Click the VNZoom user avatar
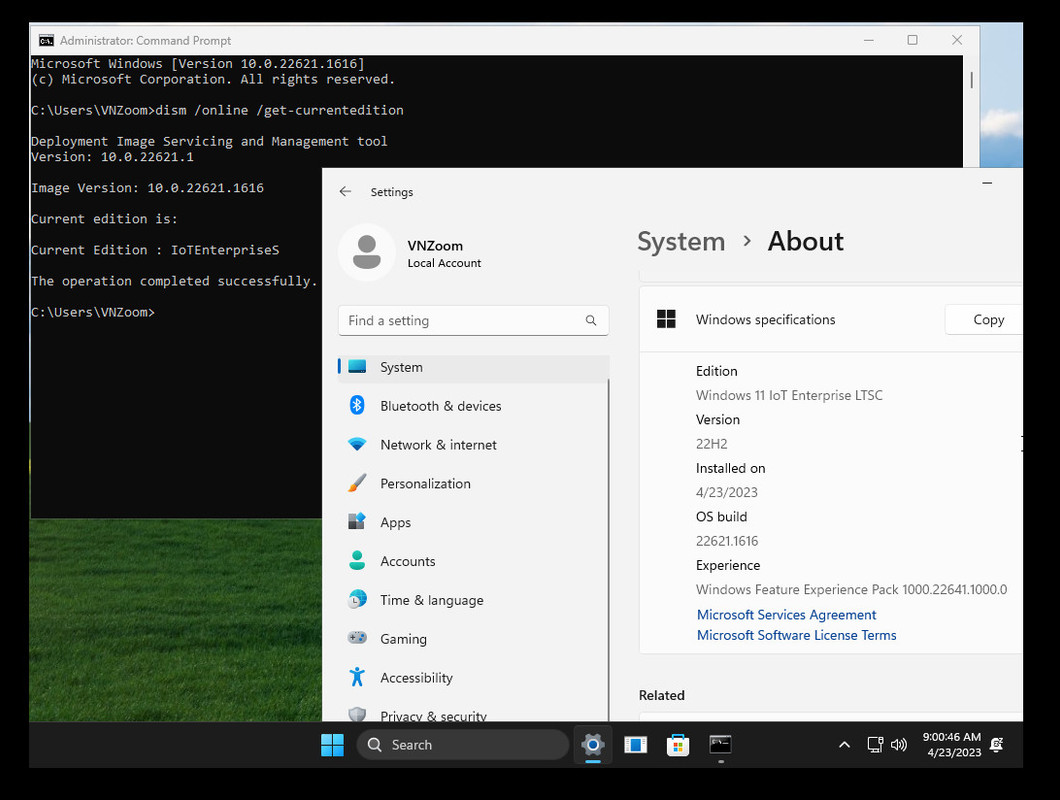1060x800 pixels. [x=366, y=253]
